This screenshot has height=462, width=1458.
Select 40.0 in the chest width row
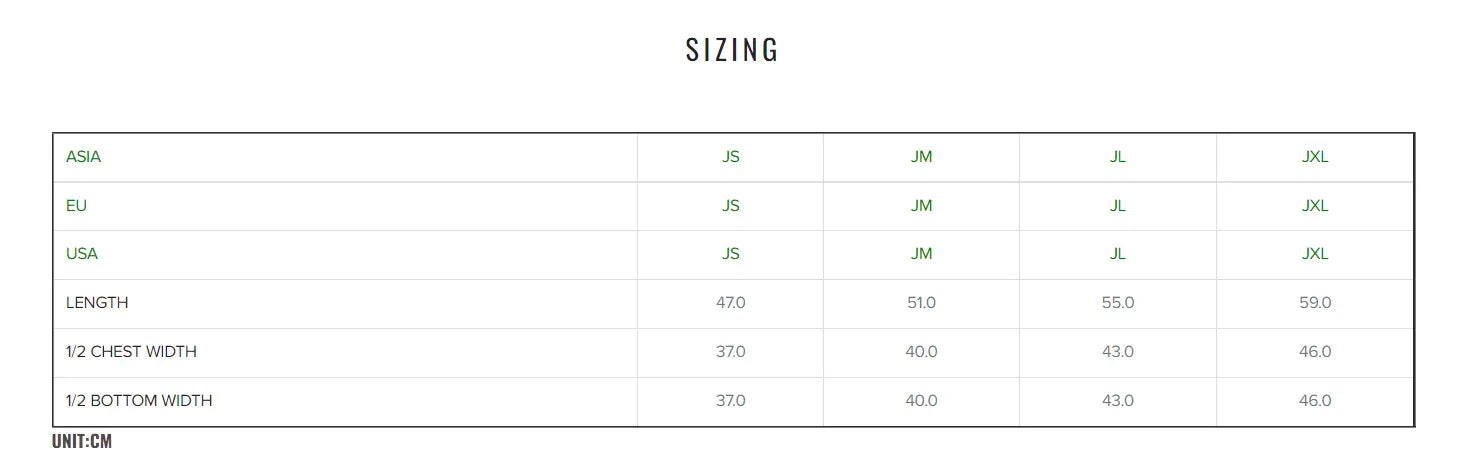coord(921,352)
